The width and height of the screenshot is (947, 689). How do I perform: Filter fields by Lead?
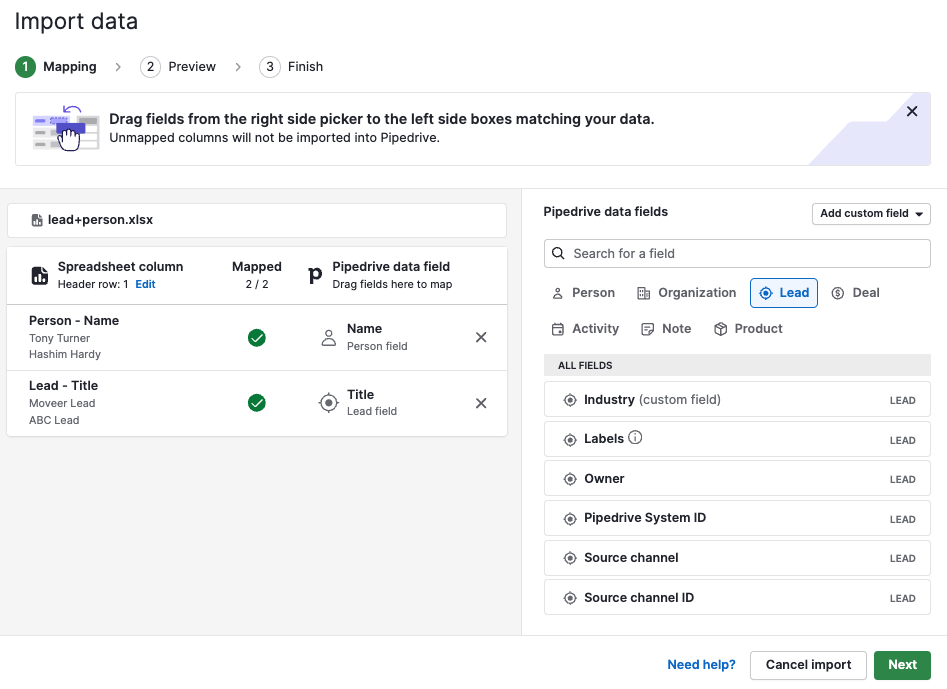point(784,293)
